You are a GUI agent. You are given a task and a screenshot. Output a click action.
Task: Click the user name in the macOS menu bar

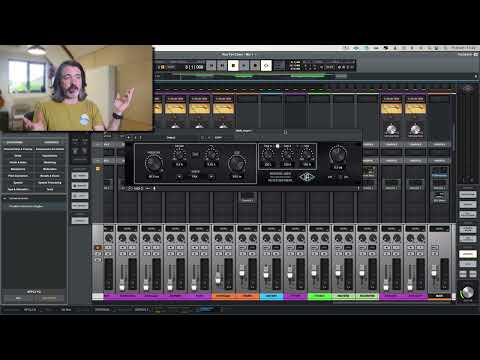464,48
